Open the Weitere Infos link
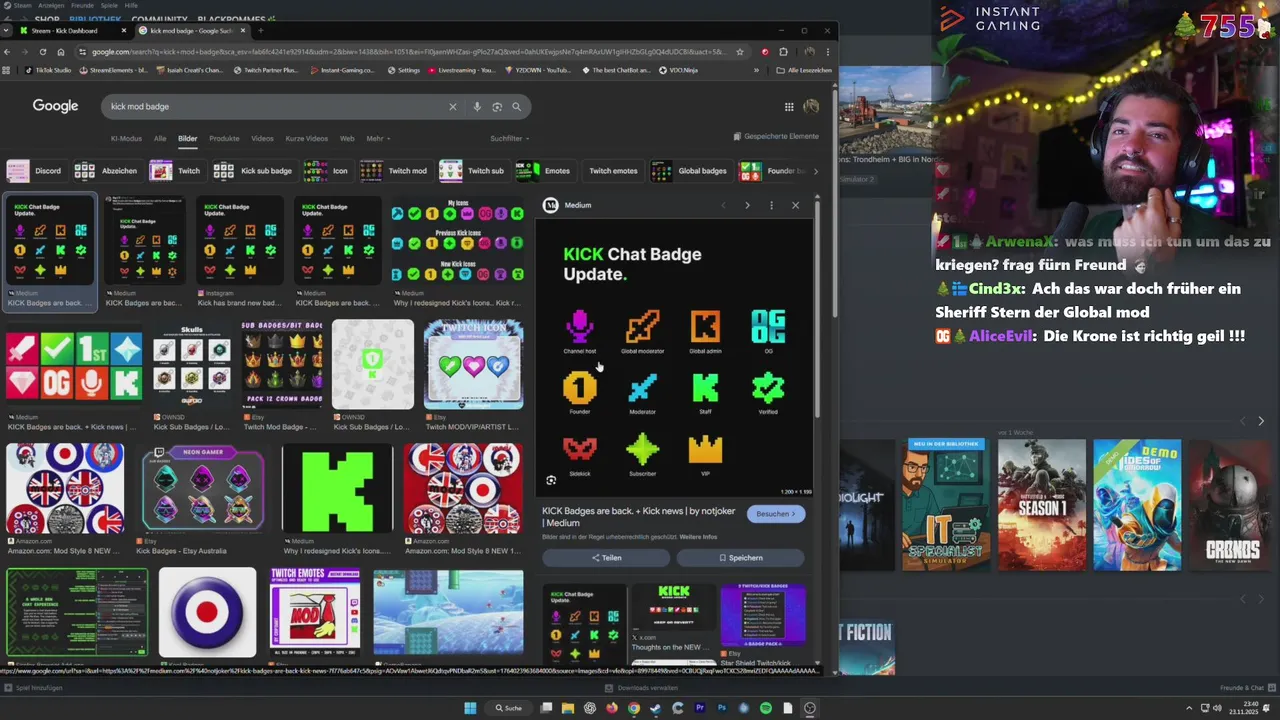The image size is (1280, 720). pos(698,537)
